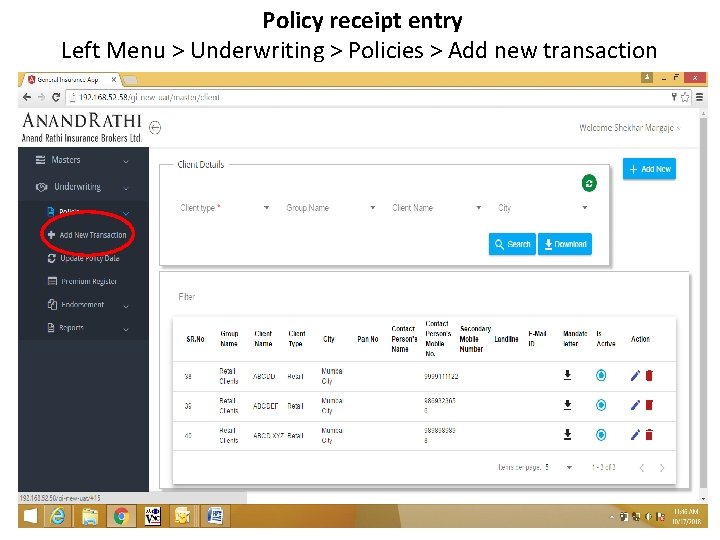Download mandate letter for client ABCDD

[568, 375]
